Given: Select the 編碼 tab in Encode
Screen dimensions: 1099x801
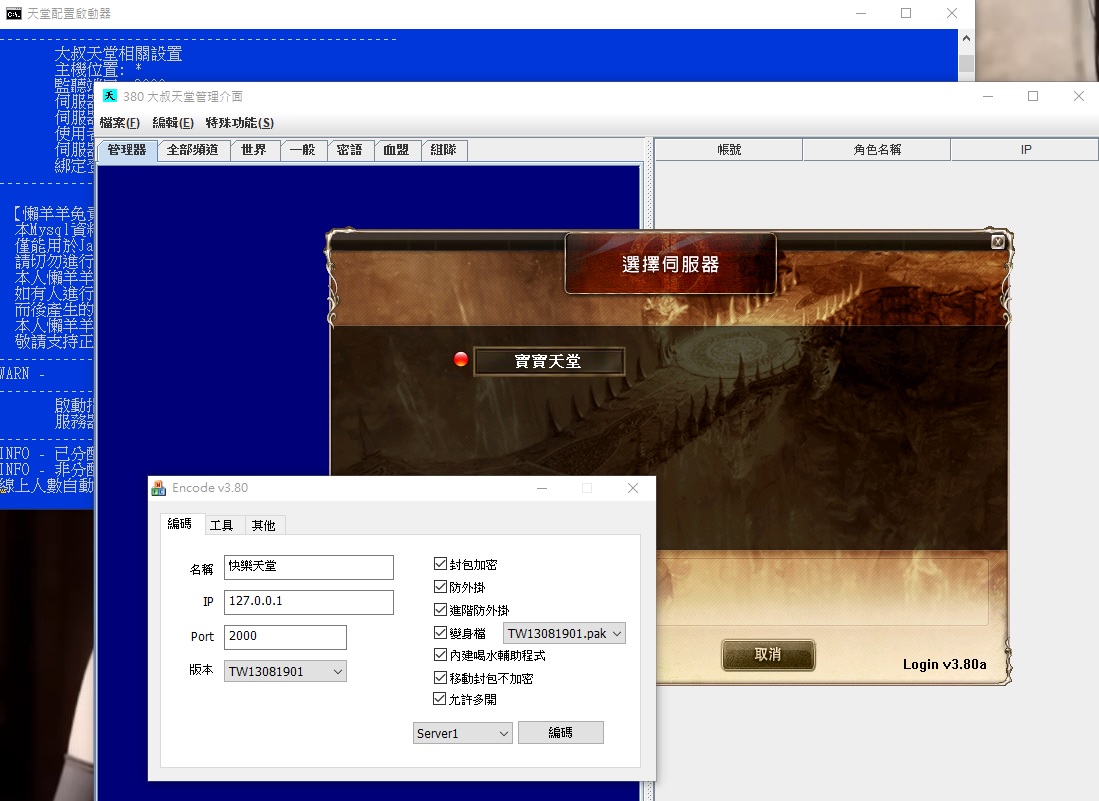Looking at the screenshot, I should click(x=180, y=523).
